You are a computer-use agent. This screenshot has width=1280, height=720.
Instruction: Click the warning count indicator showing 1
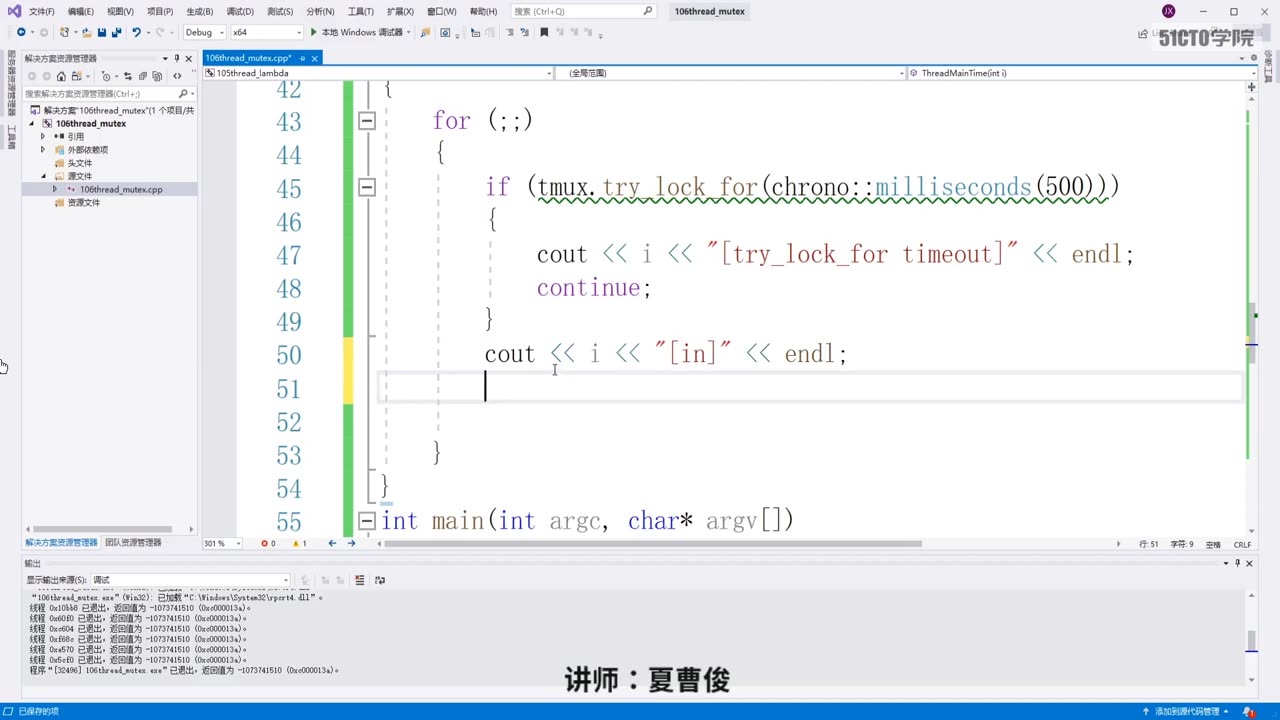[298, 544]
